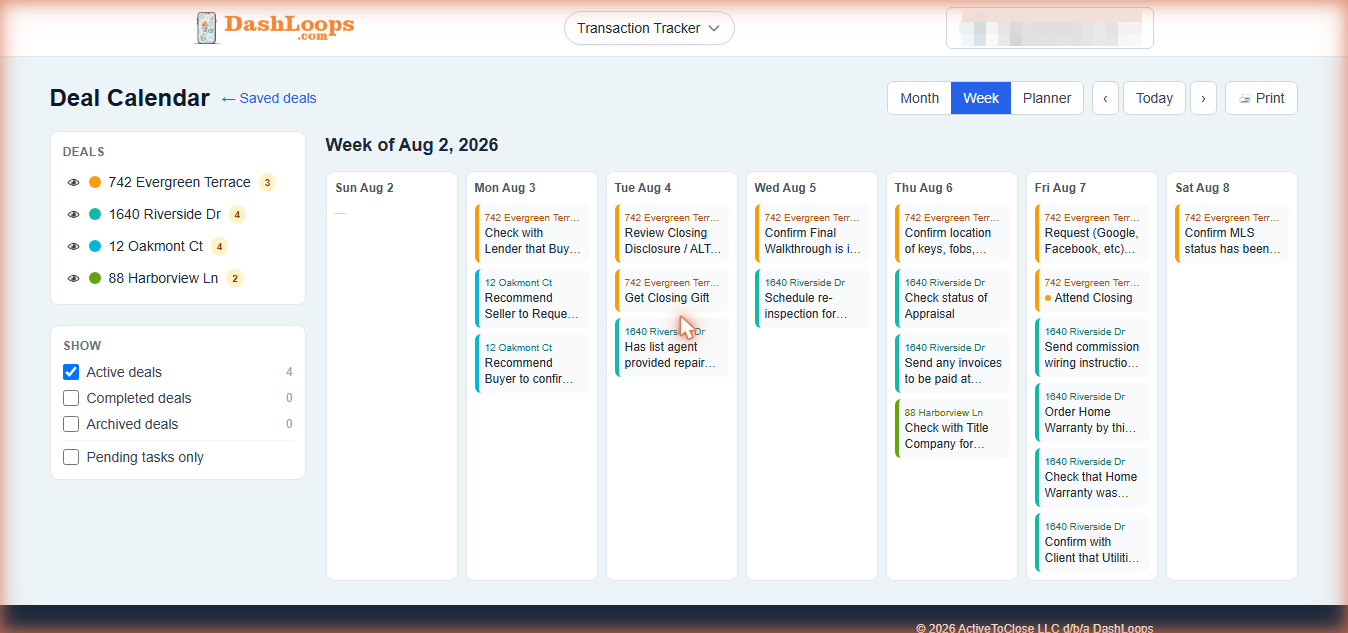
Task: Toggle visibility eye for 88 Harborview Ln
Action: (x=73, y=279)
